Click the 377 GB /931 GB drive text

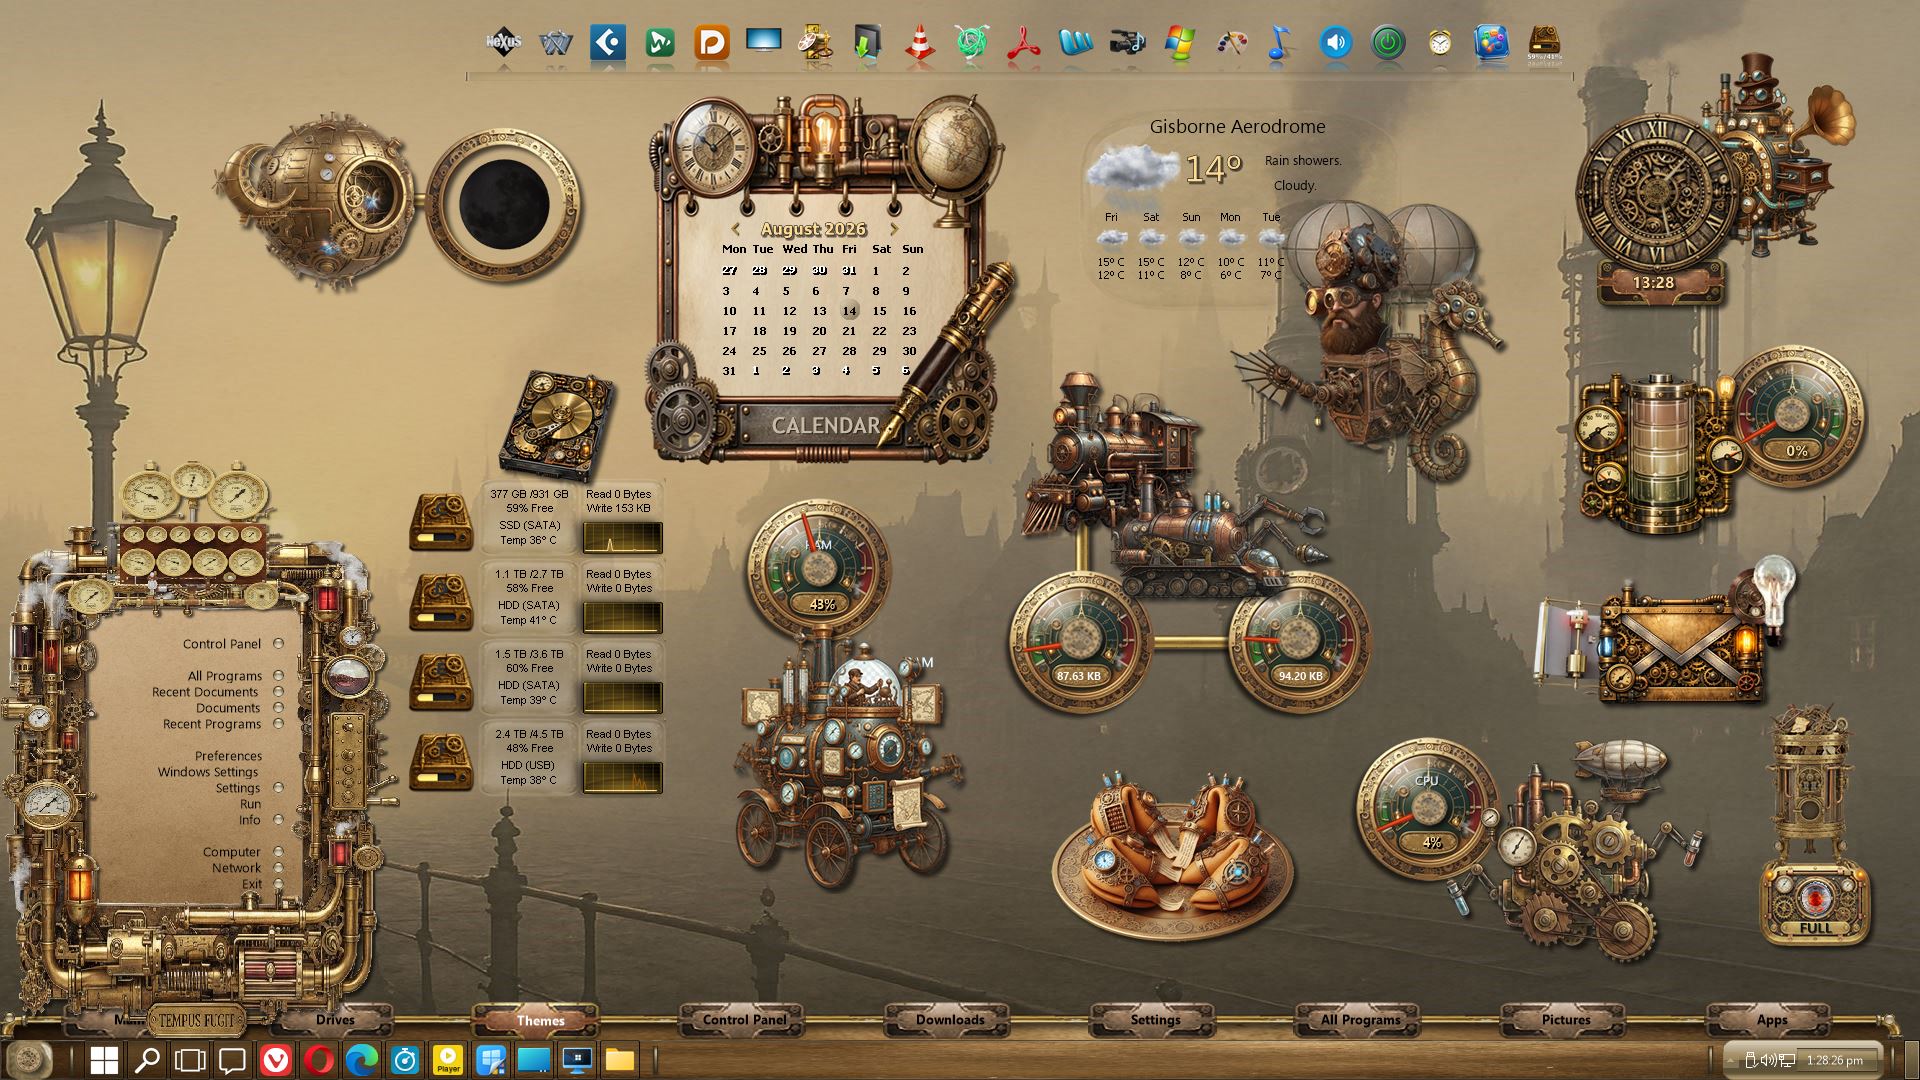click(529, 494)
